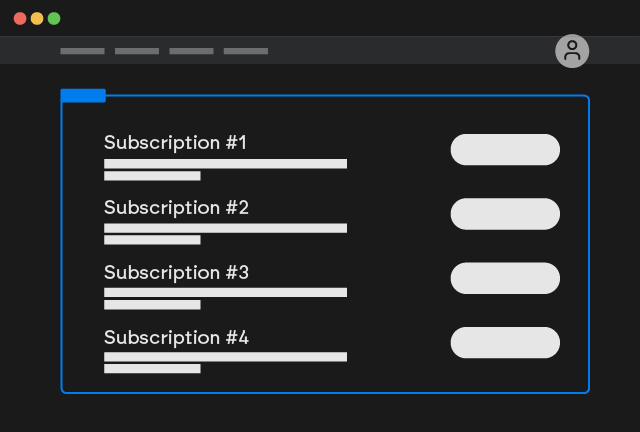
Task: Open the Subscription #1 title
Action: [x=175, y=143]
